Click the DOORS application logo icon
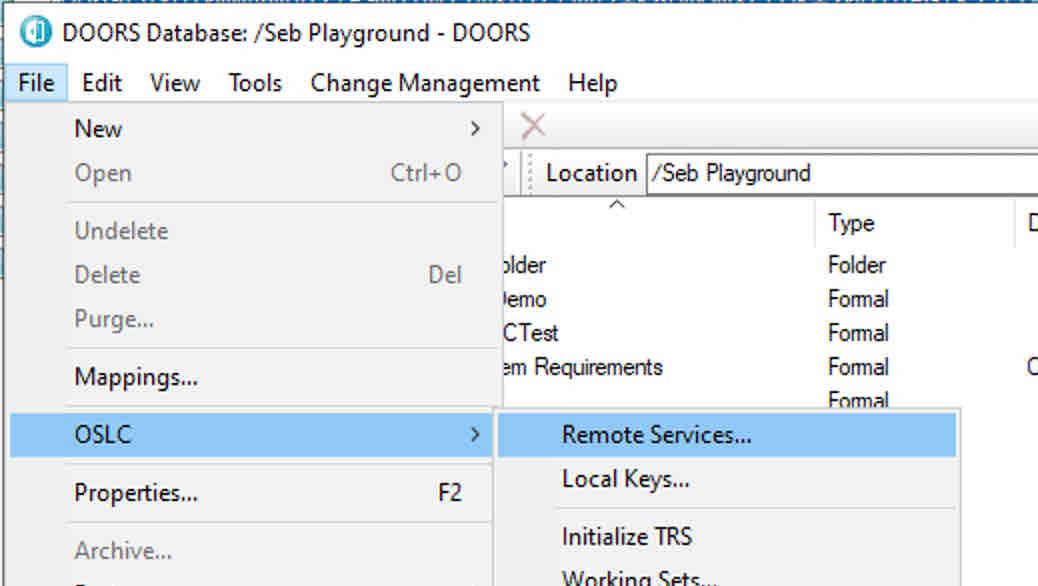 36,31
